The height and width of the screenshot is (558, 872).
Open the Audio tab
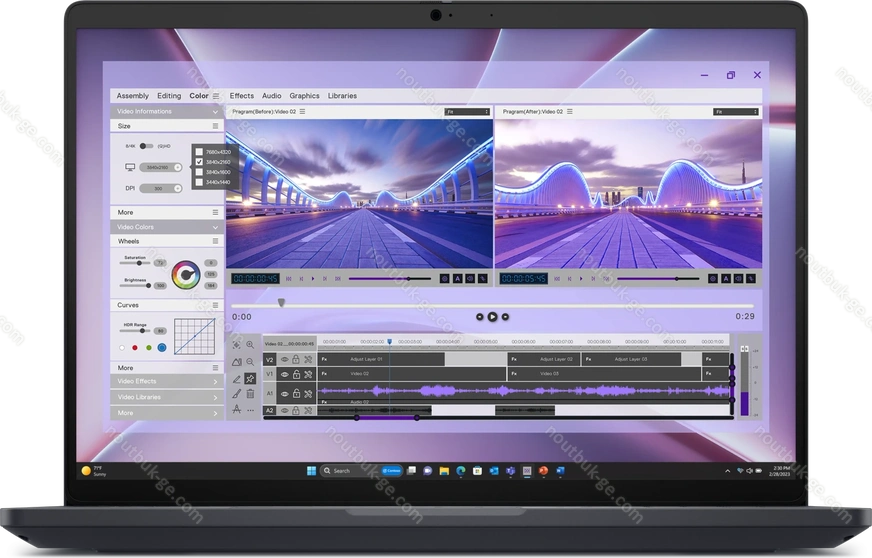pyautogui.click(x=272, y=96)
